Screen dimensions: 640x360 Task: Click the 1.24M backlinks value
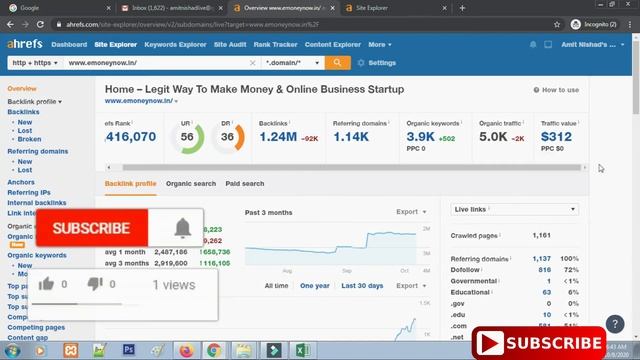tap(278, 137)
